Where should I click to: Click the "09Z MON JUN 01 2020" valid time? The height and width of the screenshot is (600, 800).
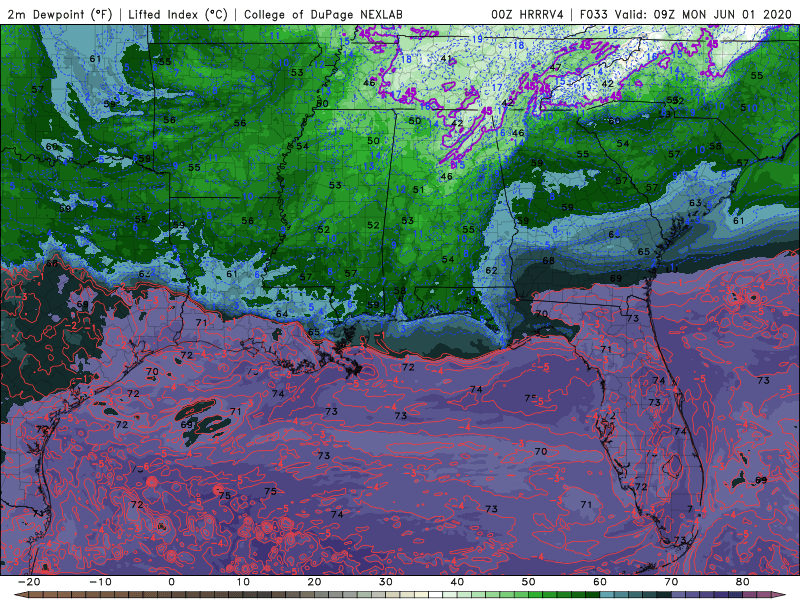pyautogui.click(x=722, y=14)
